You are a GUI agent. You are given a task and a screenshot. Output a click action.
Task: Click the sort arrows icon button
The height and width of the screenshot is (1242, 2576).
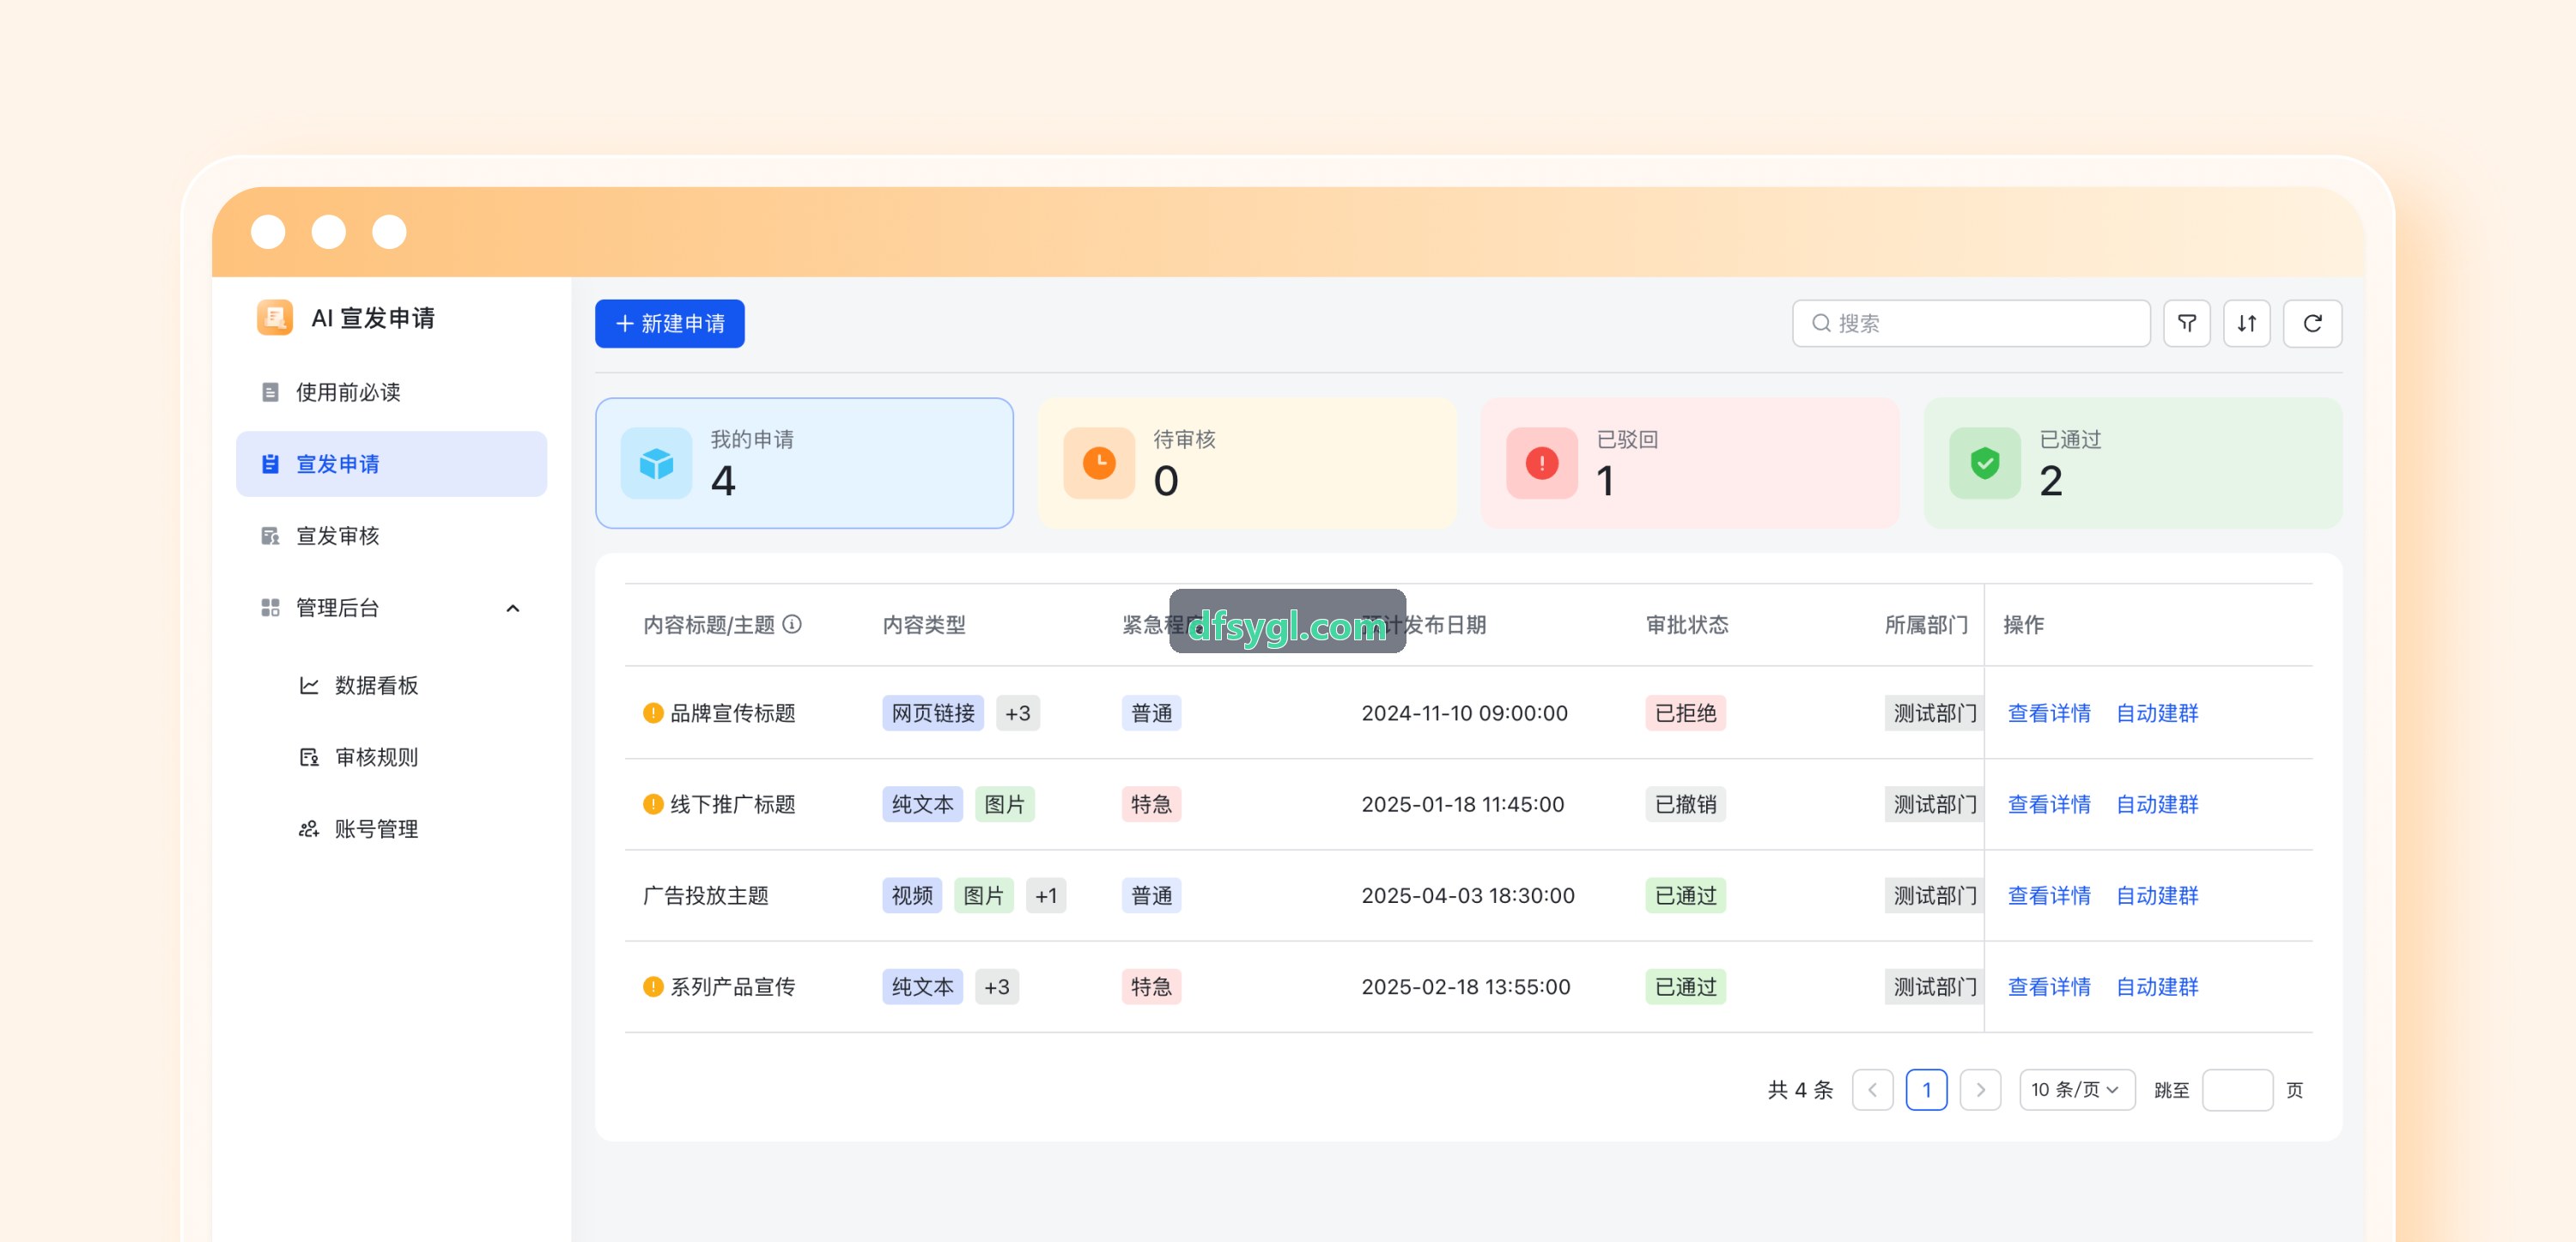[x=2246, y=323]
